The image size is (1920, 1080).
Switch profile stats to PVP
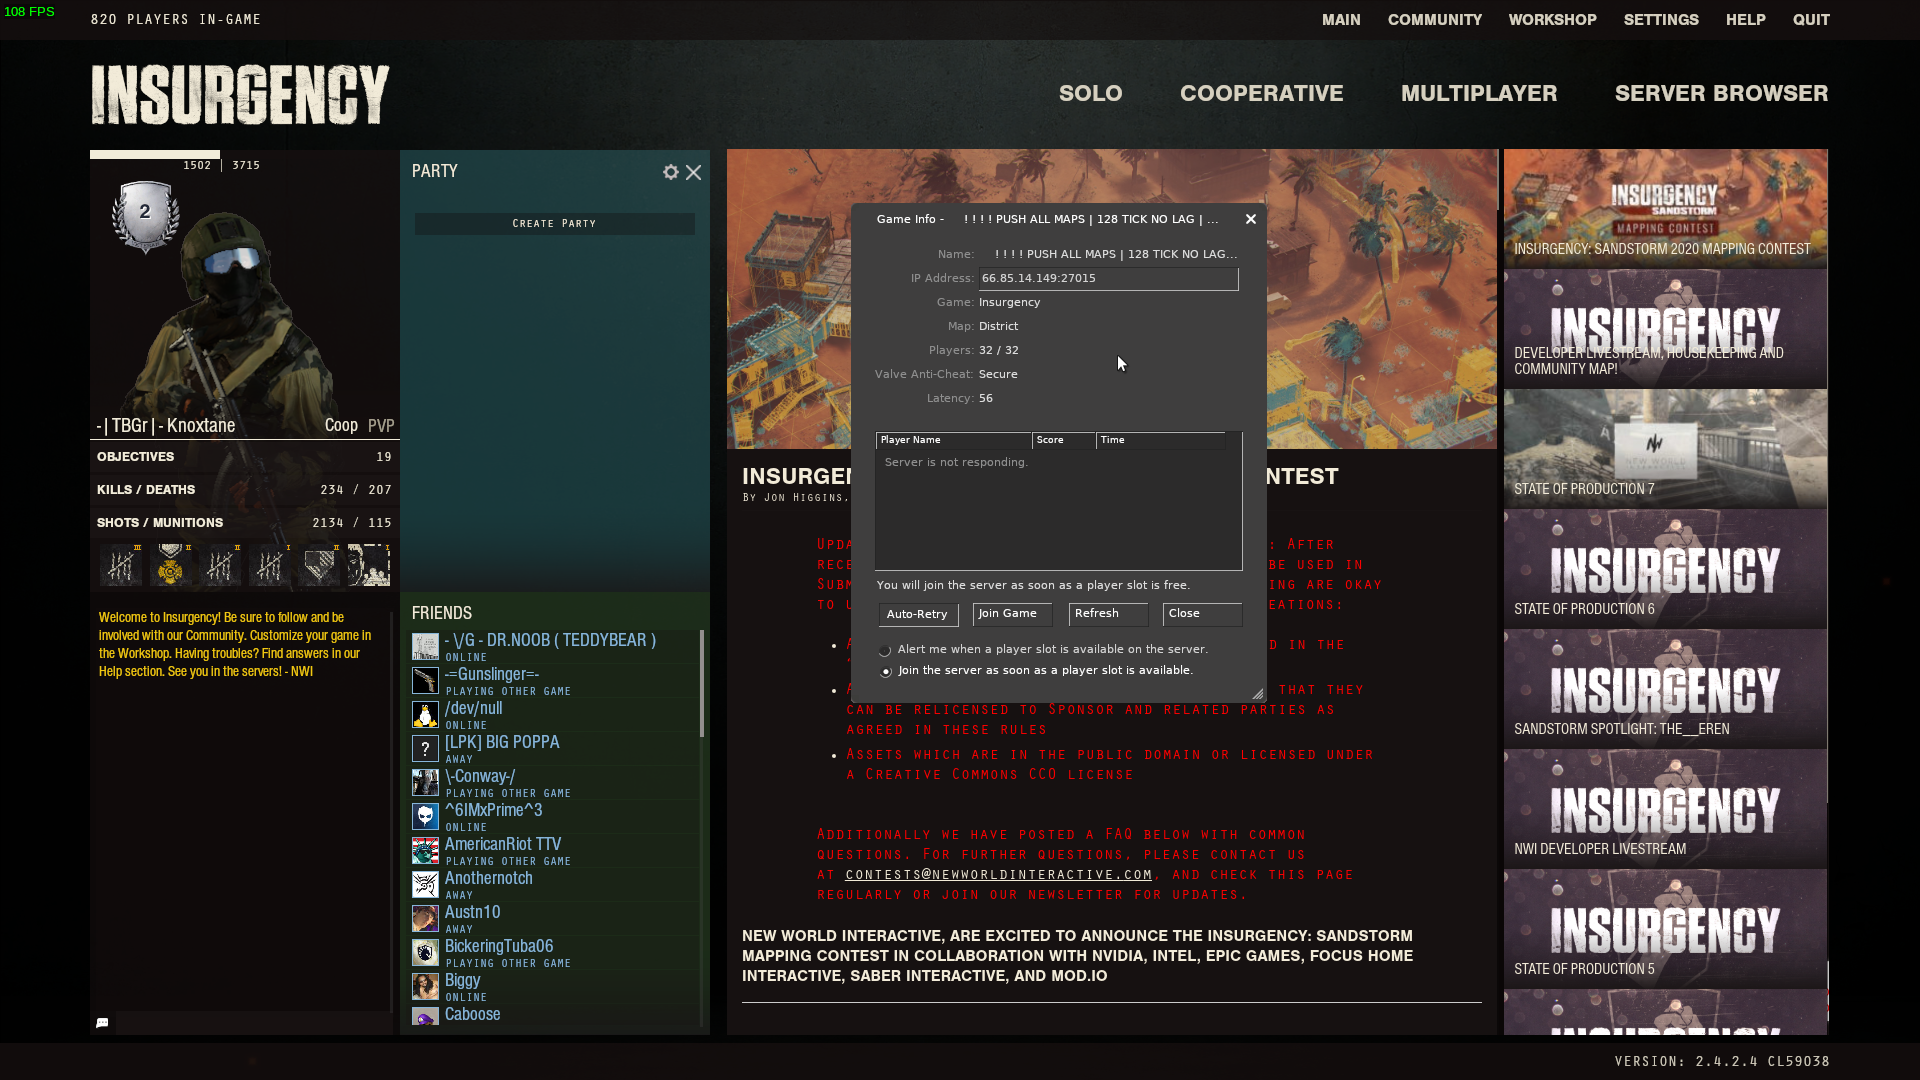click(x=381, y=426)
